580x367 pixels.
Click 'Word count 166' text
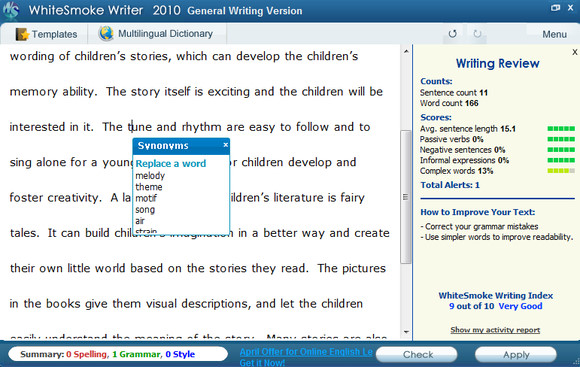point(449,103)
